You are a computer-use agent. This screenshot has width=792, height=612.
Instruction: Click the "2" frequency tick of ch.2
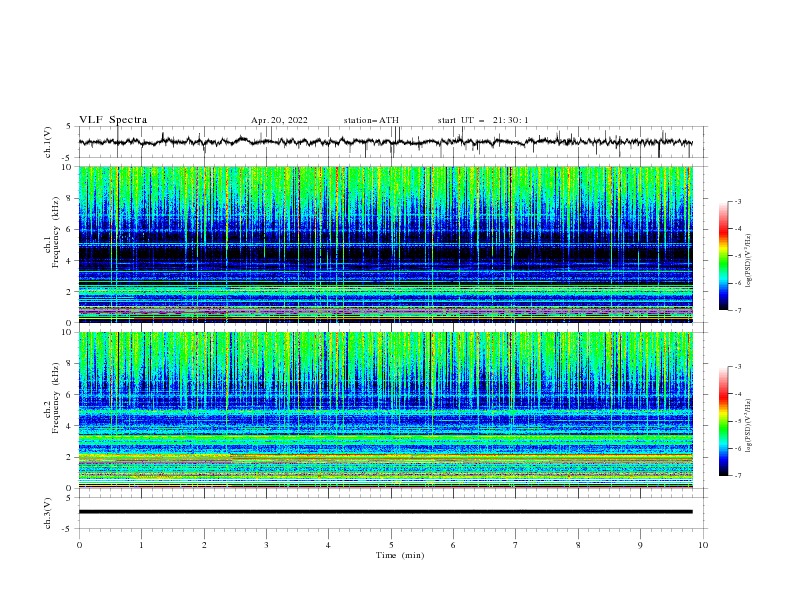(x=70, y=457)
